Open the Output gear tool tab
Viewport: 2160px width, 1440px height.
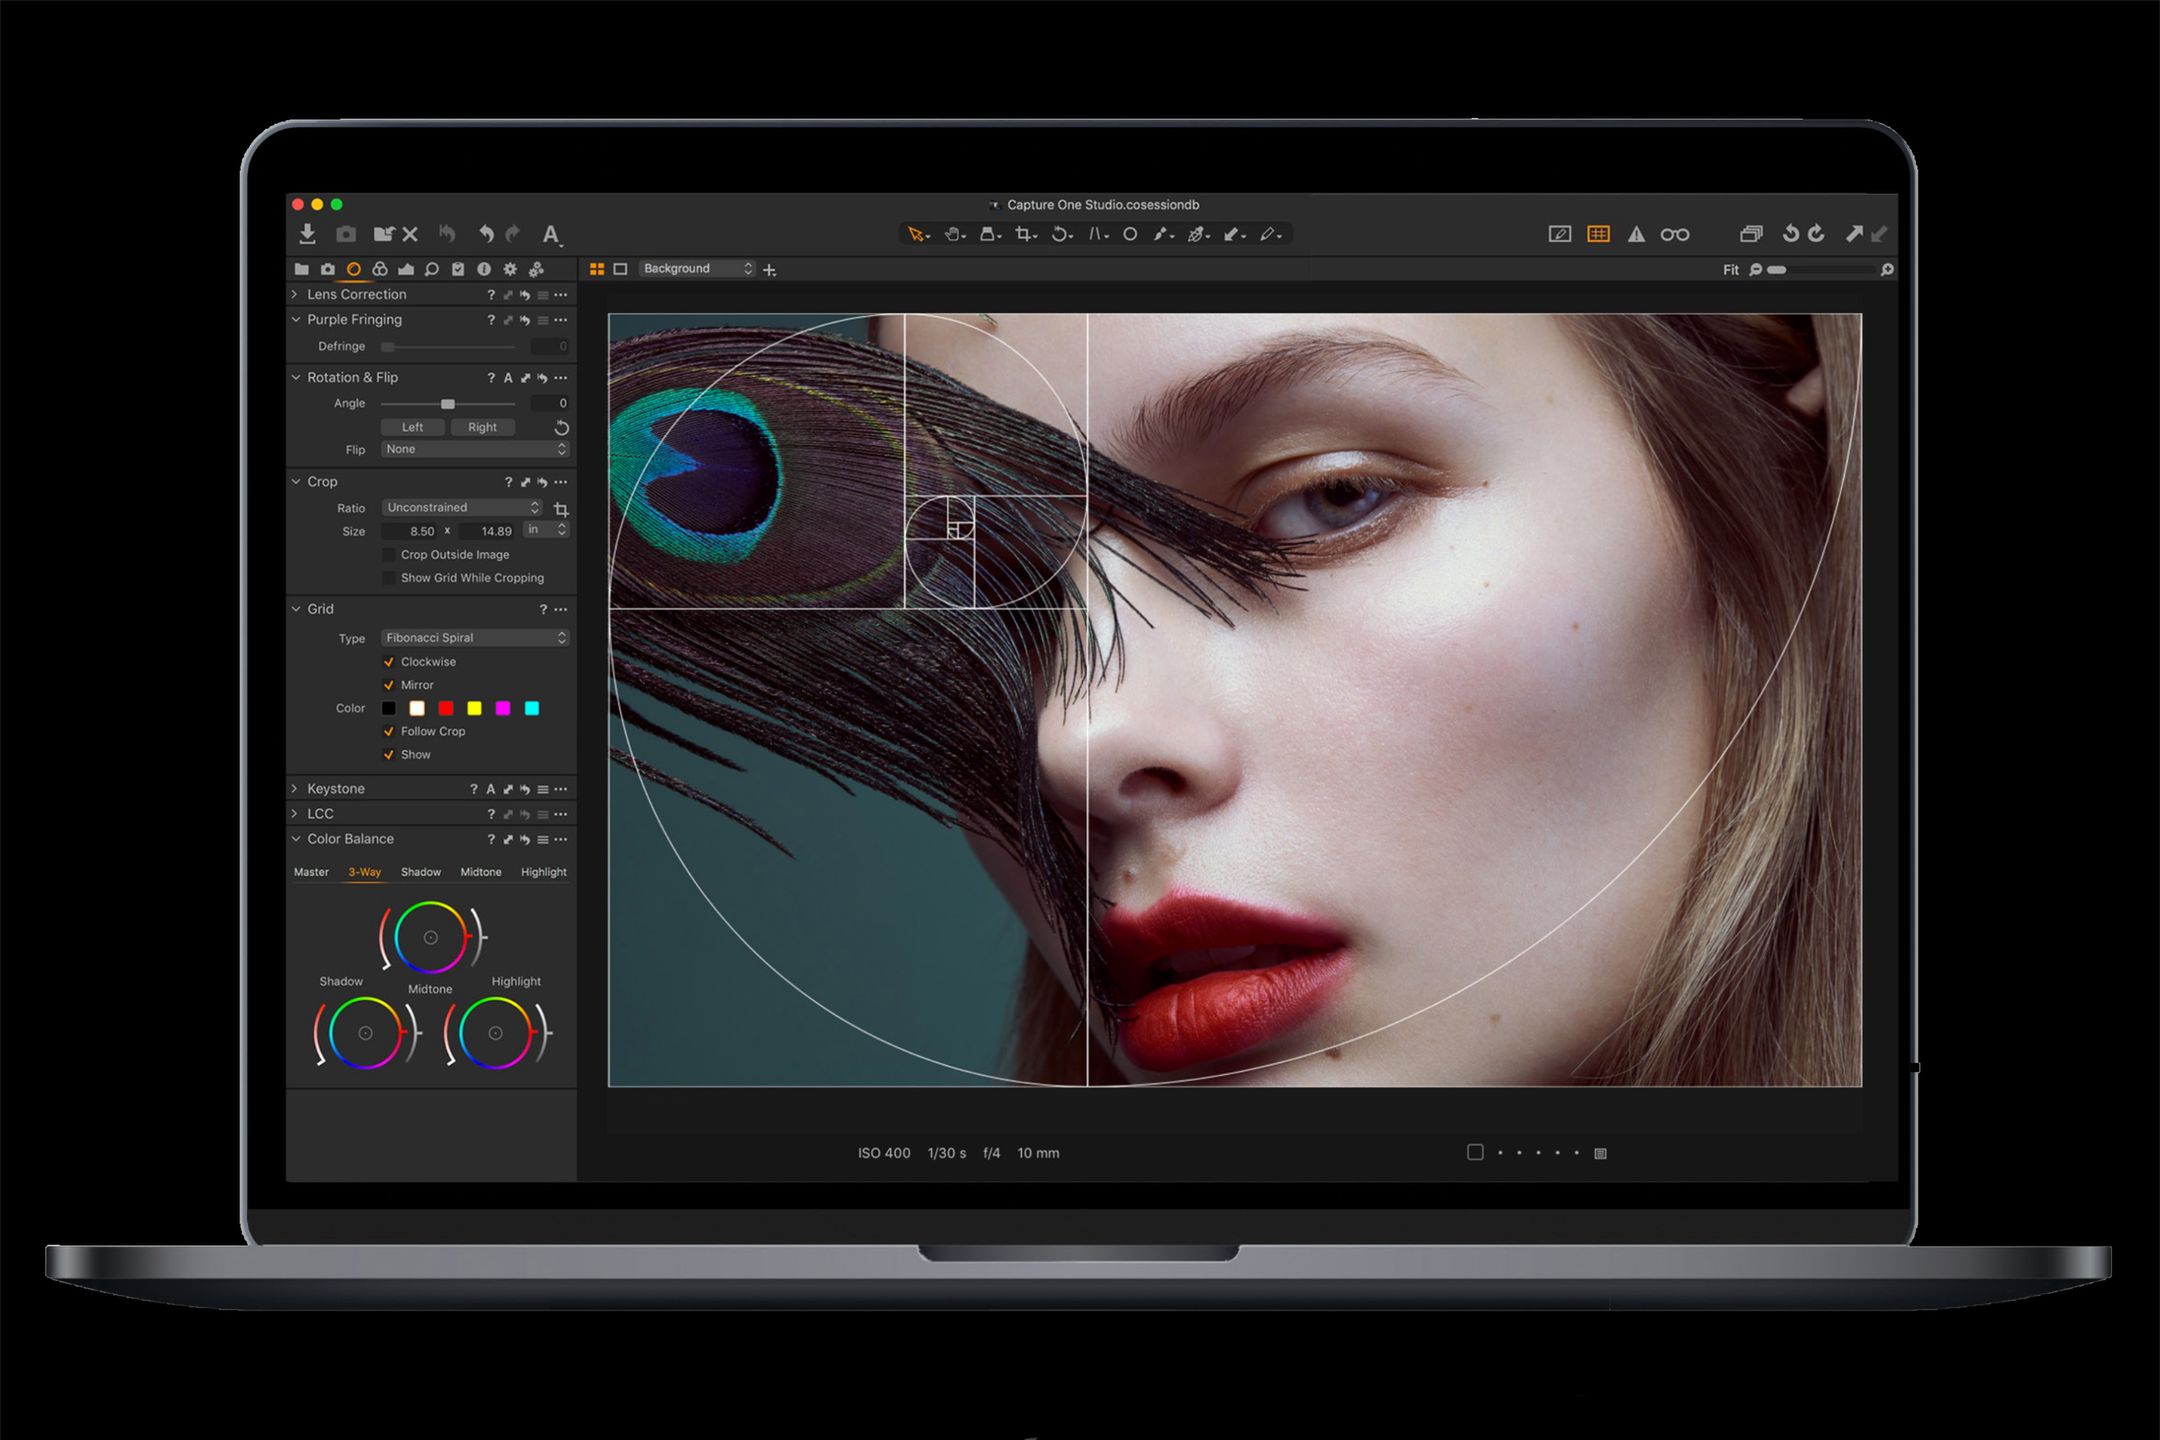[x=510, y=269]
